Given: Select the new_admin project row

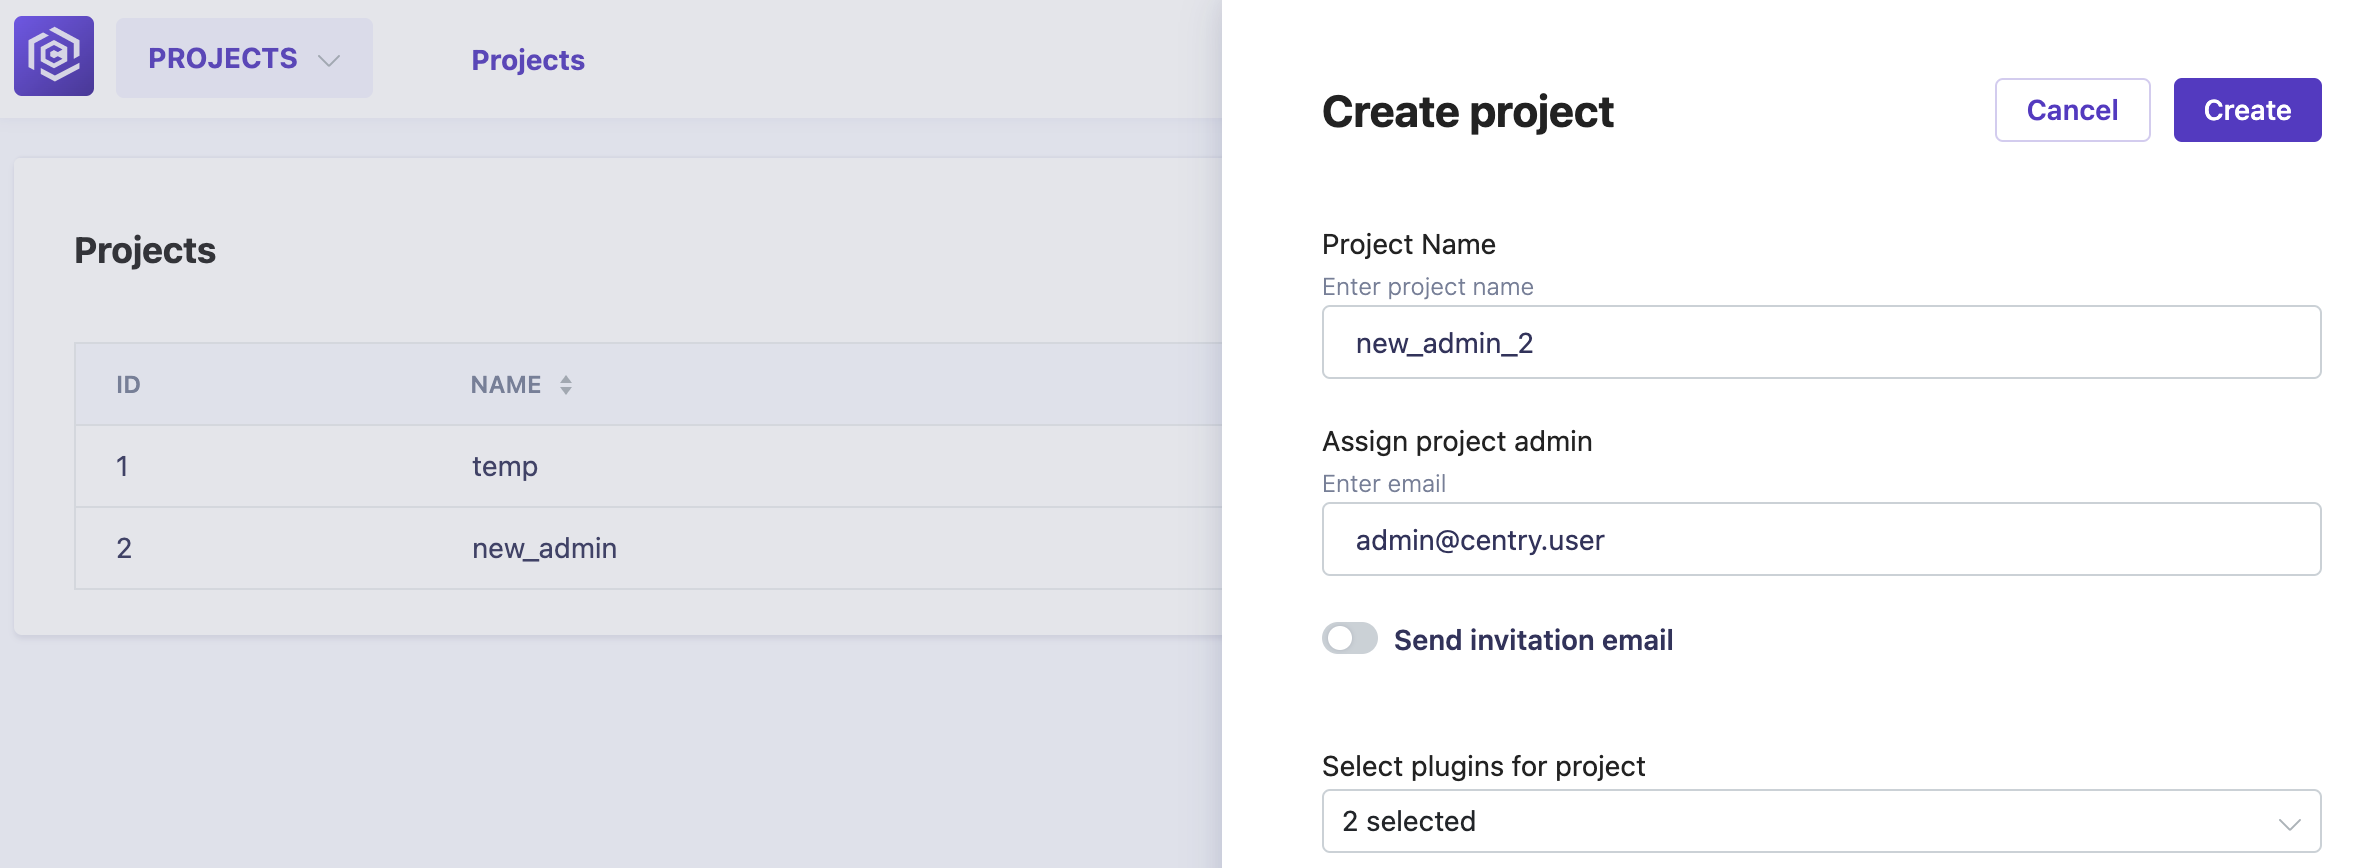Looking at the screenshot, I should click(x=648, y=548).
